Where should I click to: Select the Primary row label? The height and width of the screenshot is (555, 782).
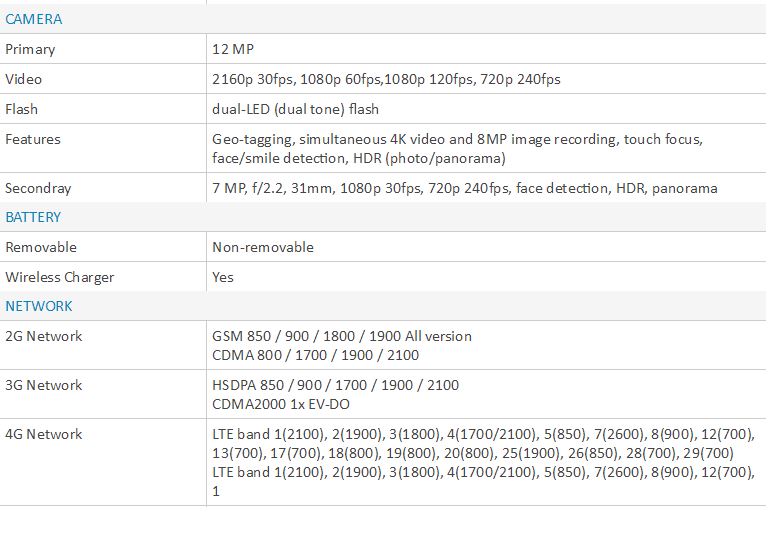tap(31, 49)
